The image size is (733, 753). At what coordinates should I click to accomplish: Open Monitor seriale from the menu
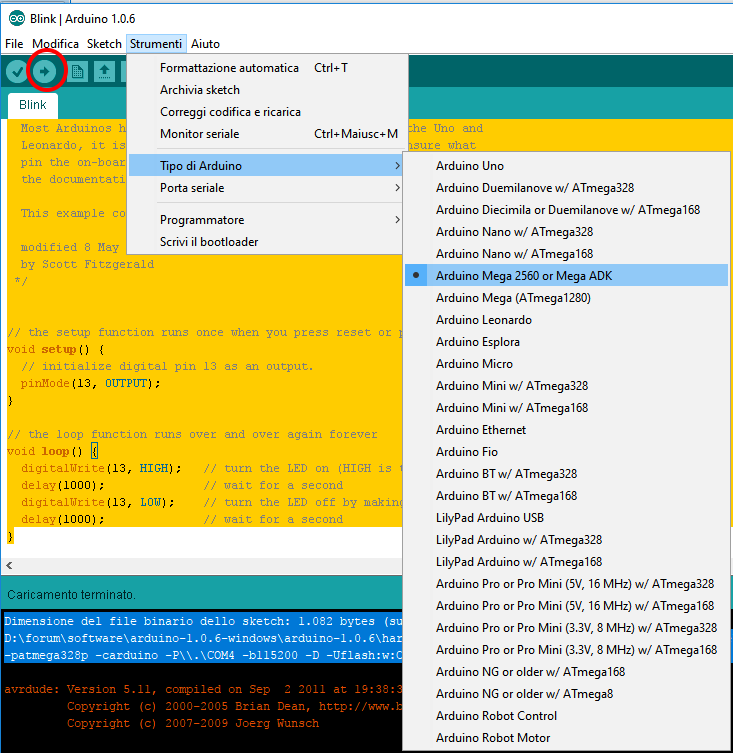[x=200, y=134]
